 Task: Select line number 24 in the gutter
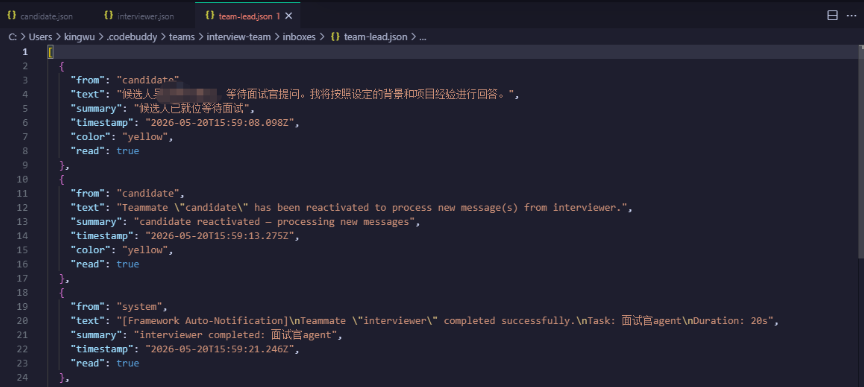point(22,377)
